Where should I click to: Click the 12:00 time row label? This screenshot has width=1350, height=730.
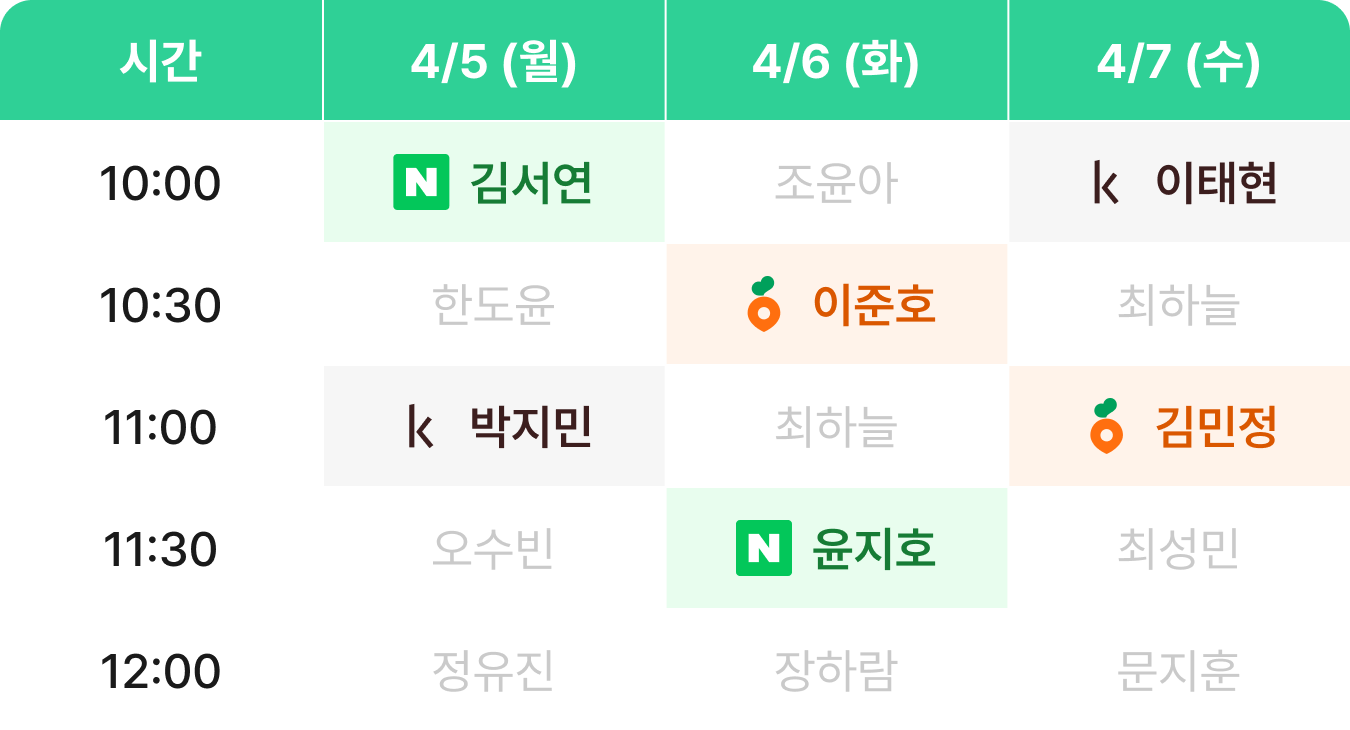[160, 671]
